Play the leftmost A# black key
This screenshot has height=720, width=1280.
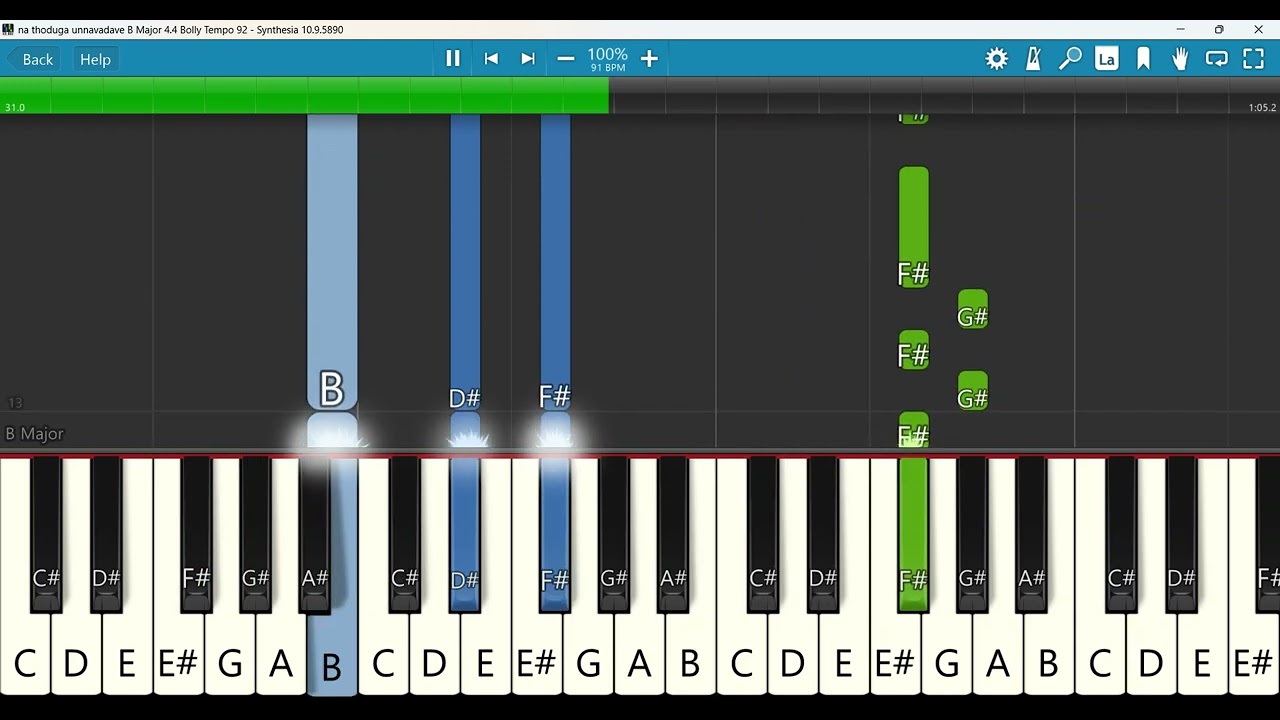[315, 535]
